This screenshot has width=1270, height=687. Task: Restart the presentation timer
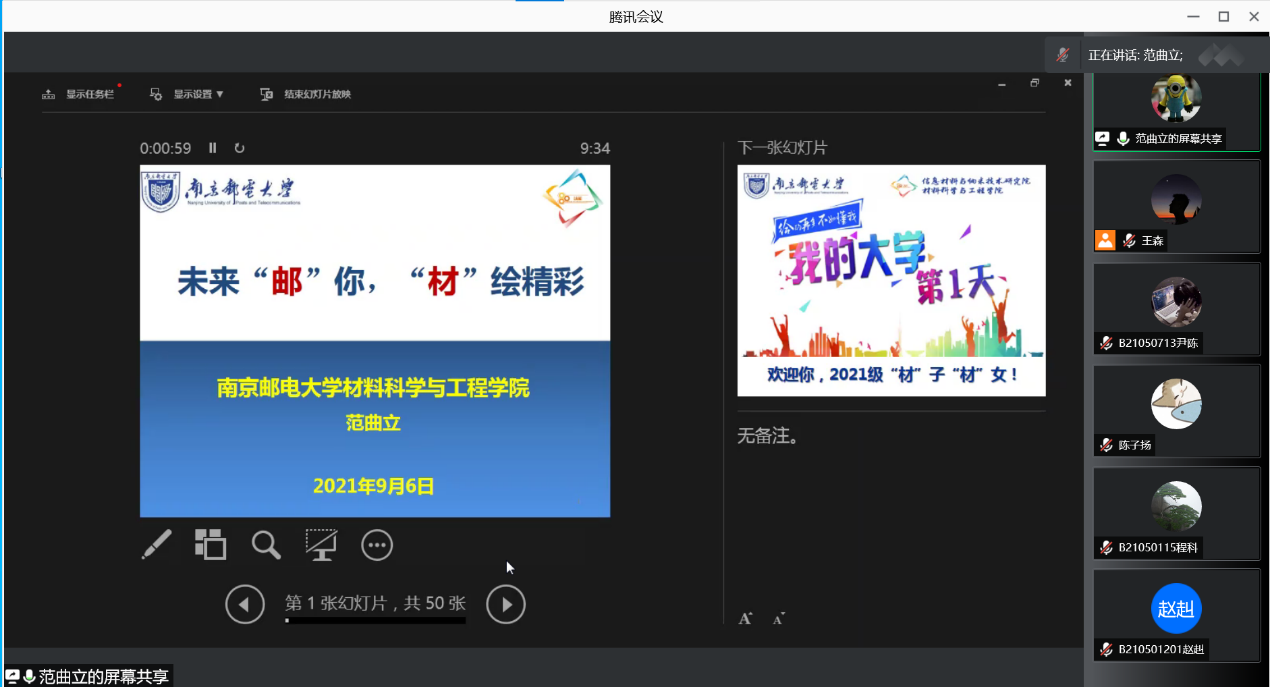pos(239,148)
